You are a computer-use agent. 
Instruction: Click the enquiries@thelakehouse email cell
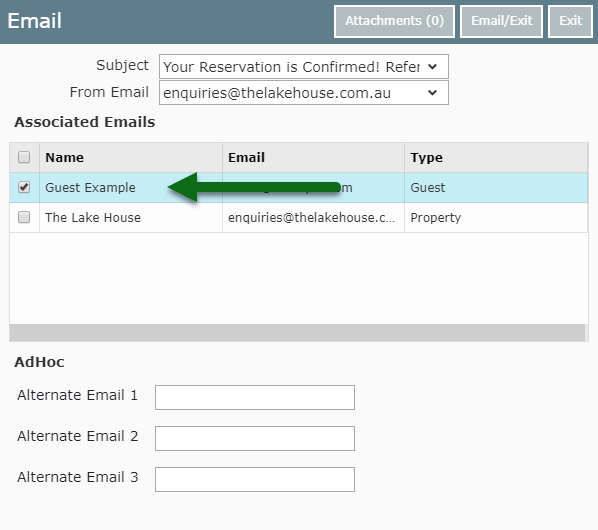pyautogui.click(x=311, y=218)
